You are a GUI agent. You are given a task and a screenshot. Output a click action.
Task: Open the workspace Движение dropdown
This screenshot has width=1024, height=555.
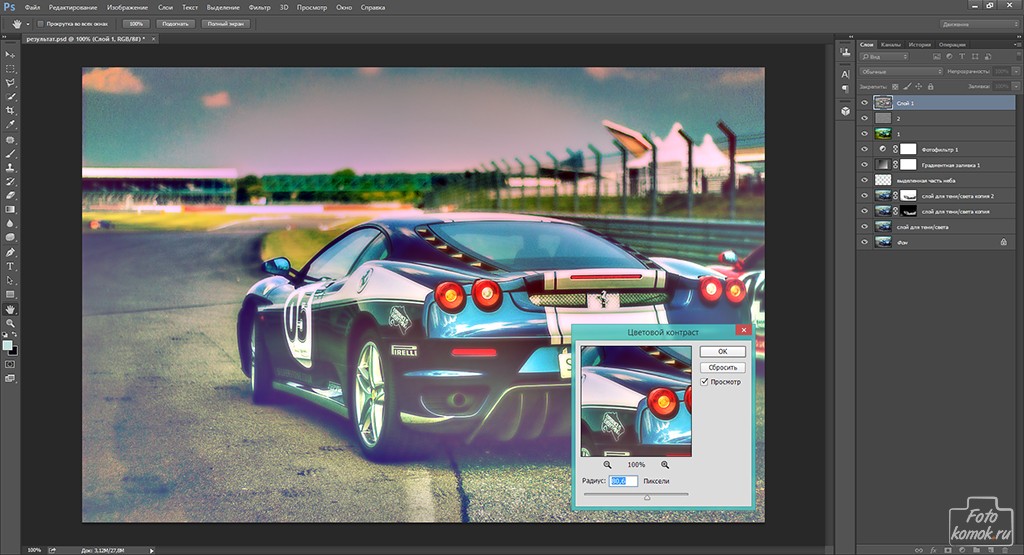click(980, 24)
